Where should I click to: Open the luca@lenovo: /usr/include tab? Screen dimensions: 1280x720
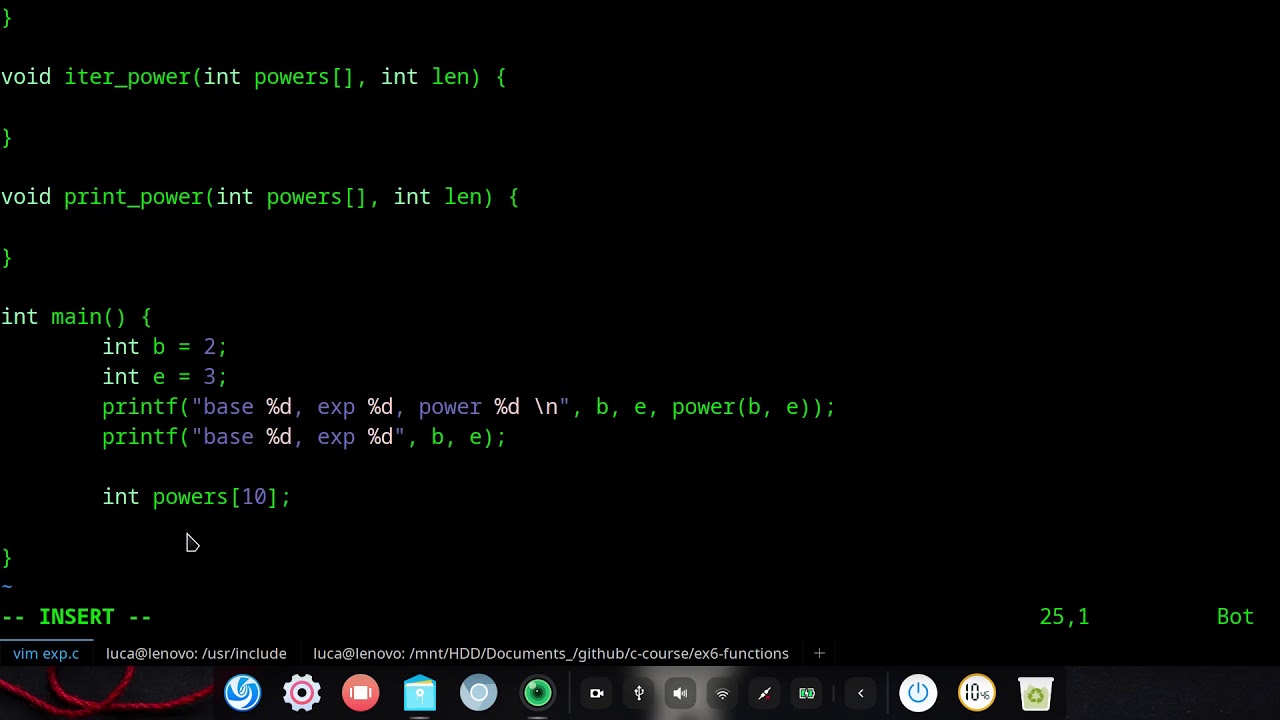coord(196,653)
